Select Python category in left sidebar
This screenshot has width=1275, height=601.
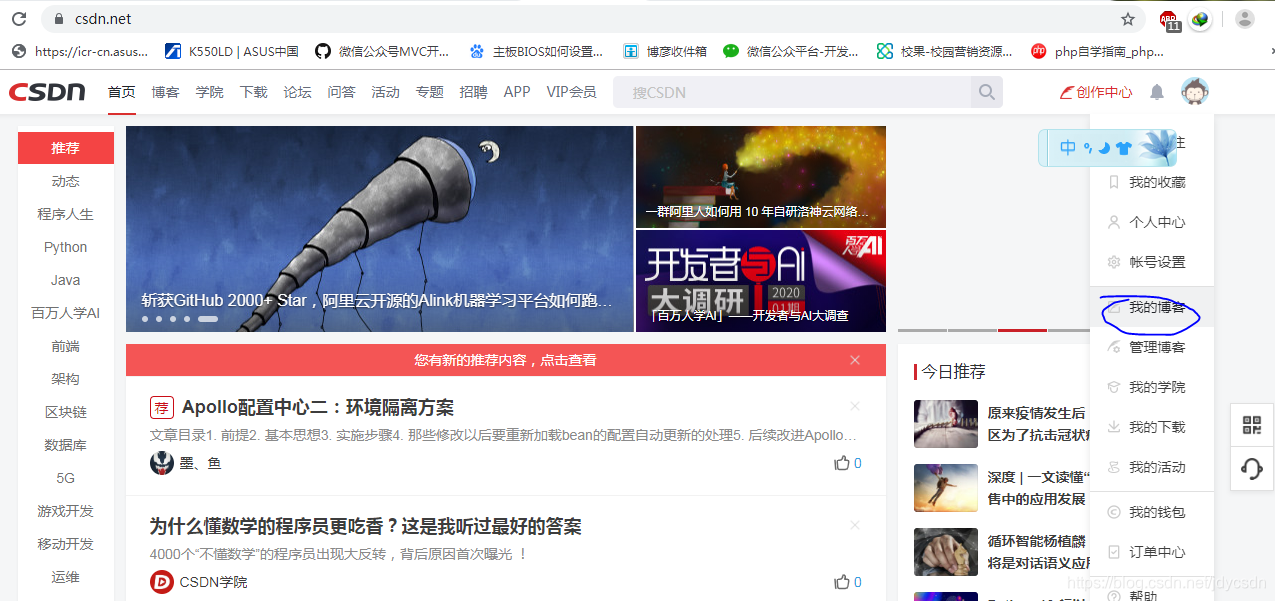pyautogui.click(x=66, y=247)
